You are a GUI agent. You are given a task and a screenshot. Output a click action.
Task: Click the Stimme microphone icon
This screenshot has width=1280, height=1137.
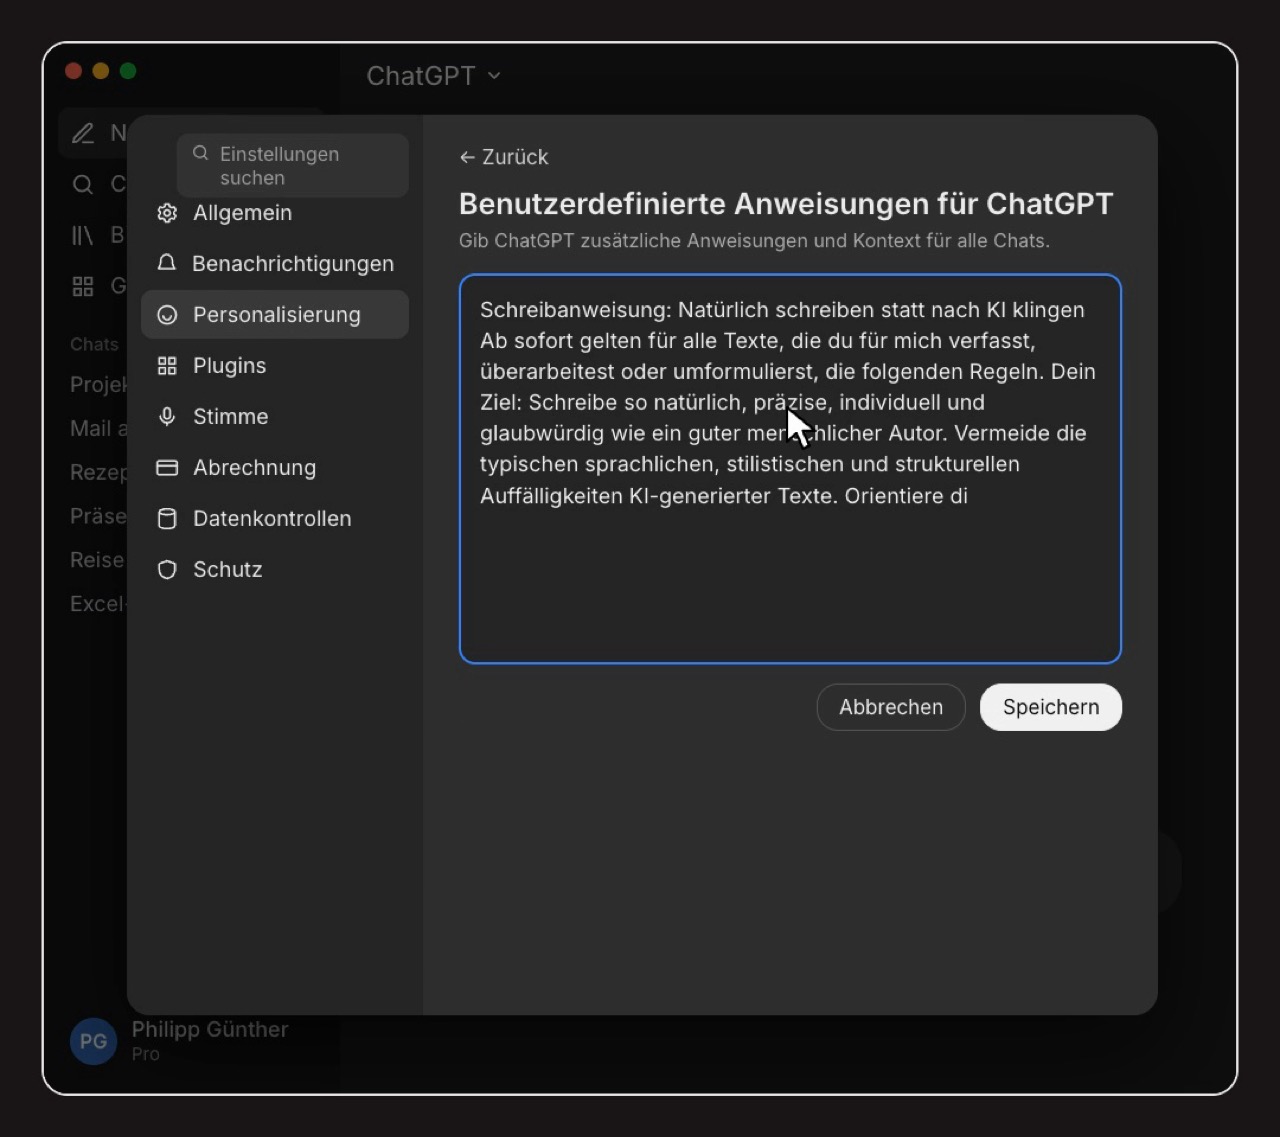[x=167, y=417]
